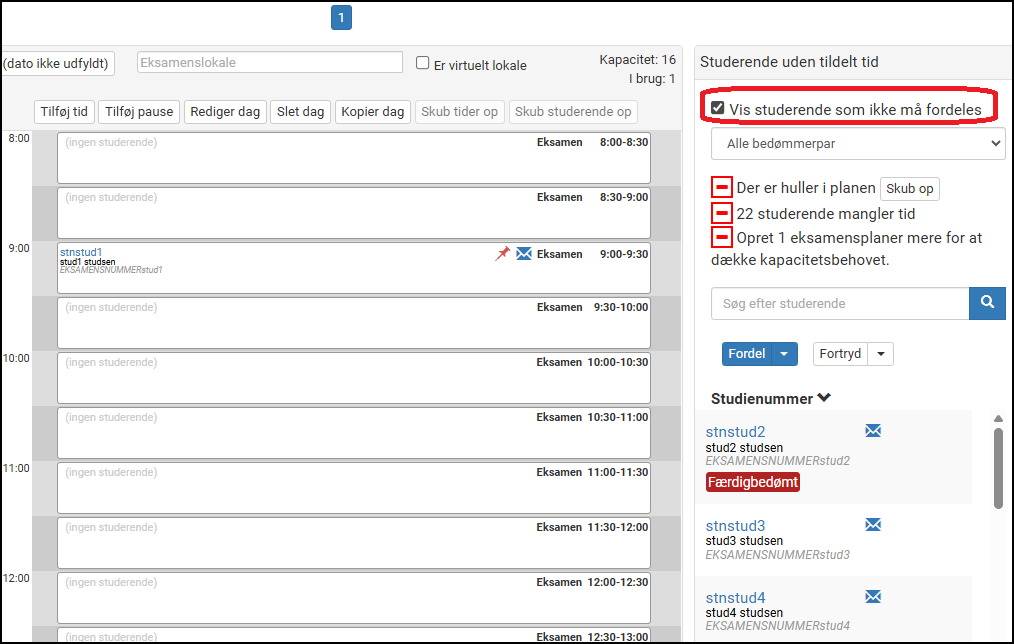
Task: Open the 'Alle bedømmerpar' dropdown
Action: pyautogui.click(x=857, y=144)
